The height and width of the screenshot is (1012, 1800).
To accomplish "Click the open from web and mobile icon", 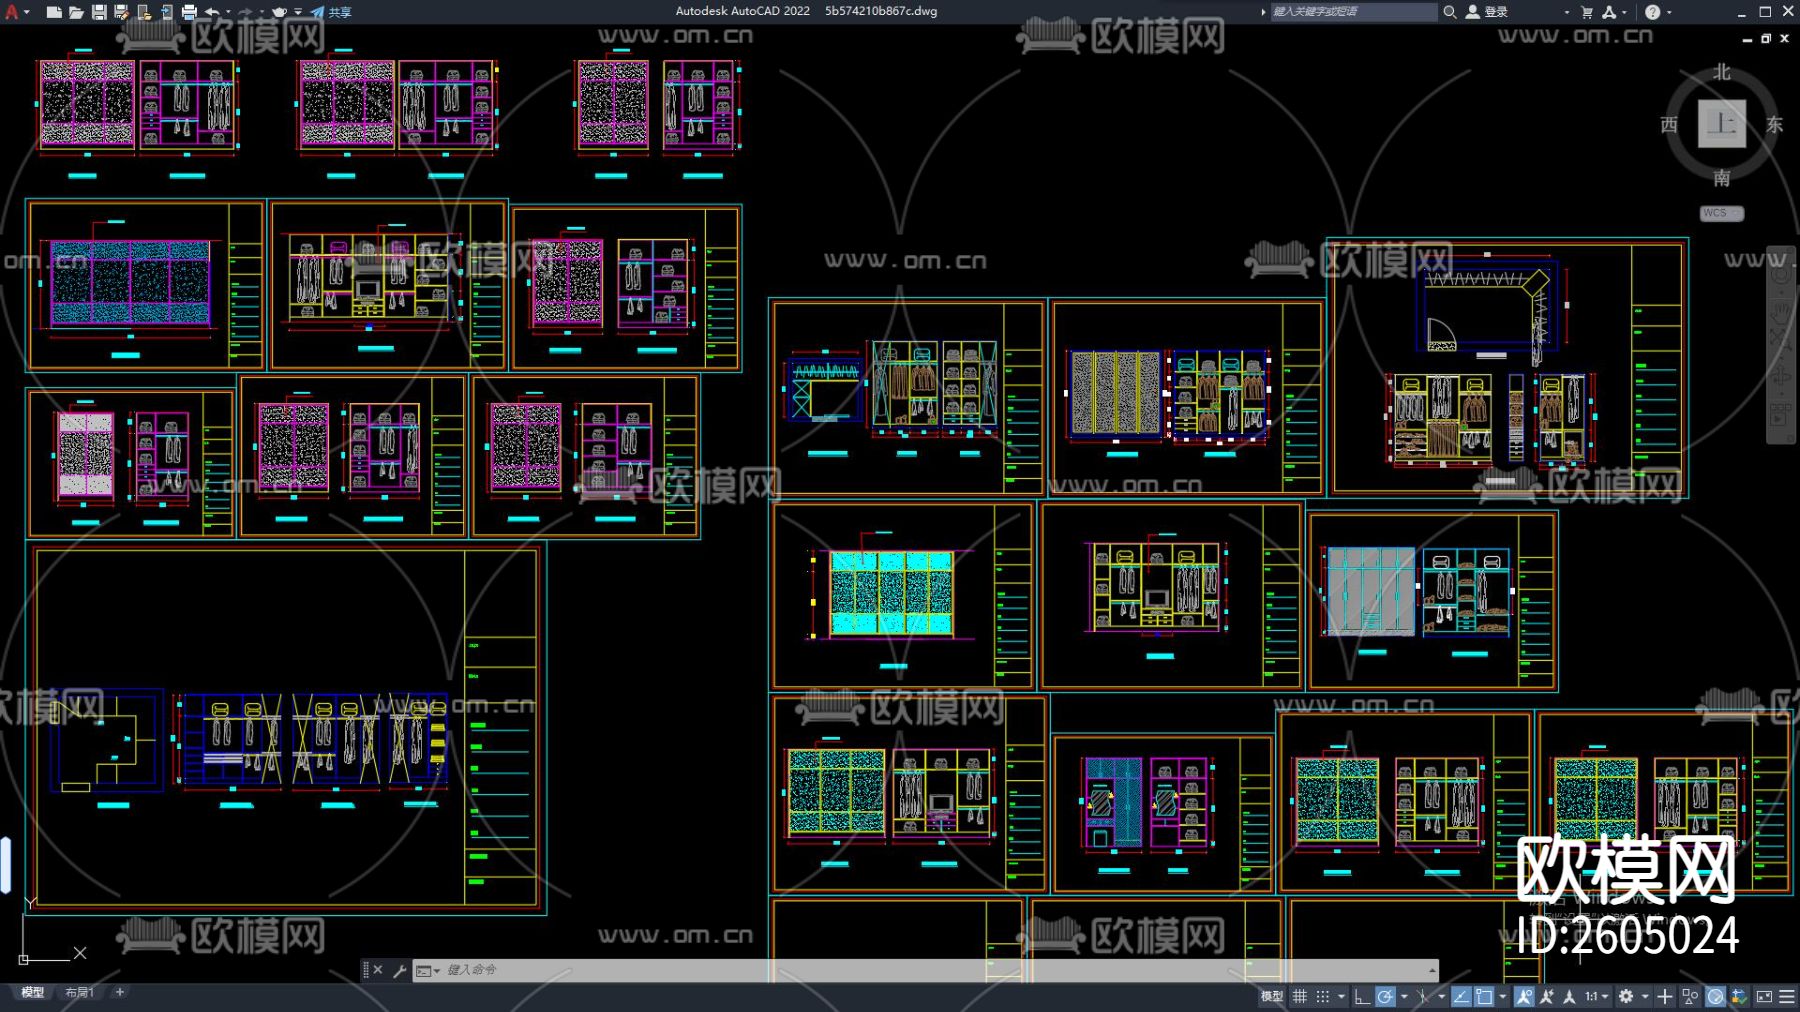I will pyautogui.click(x=144, y=12).
